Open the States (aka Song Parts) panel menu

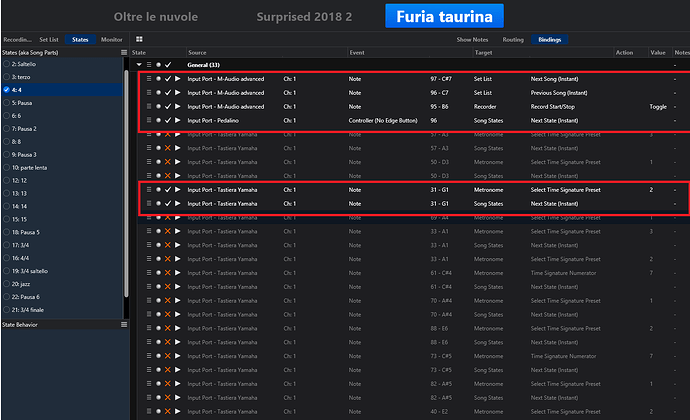coord(124,52)
